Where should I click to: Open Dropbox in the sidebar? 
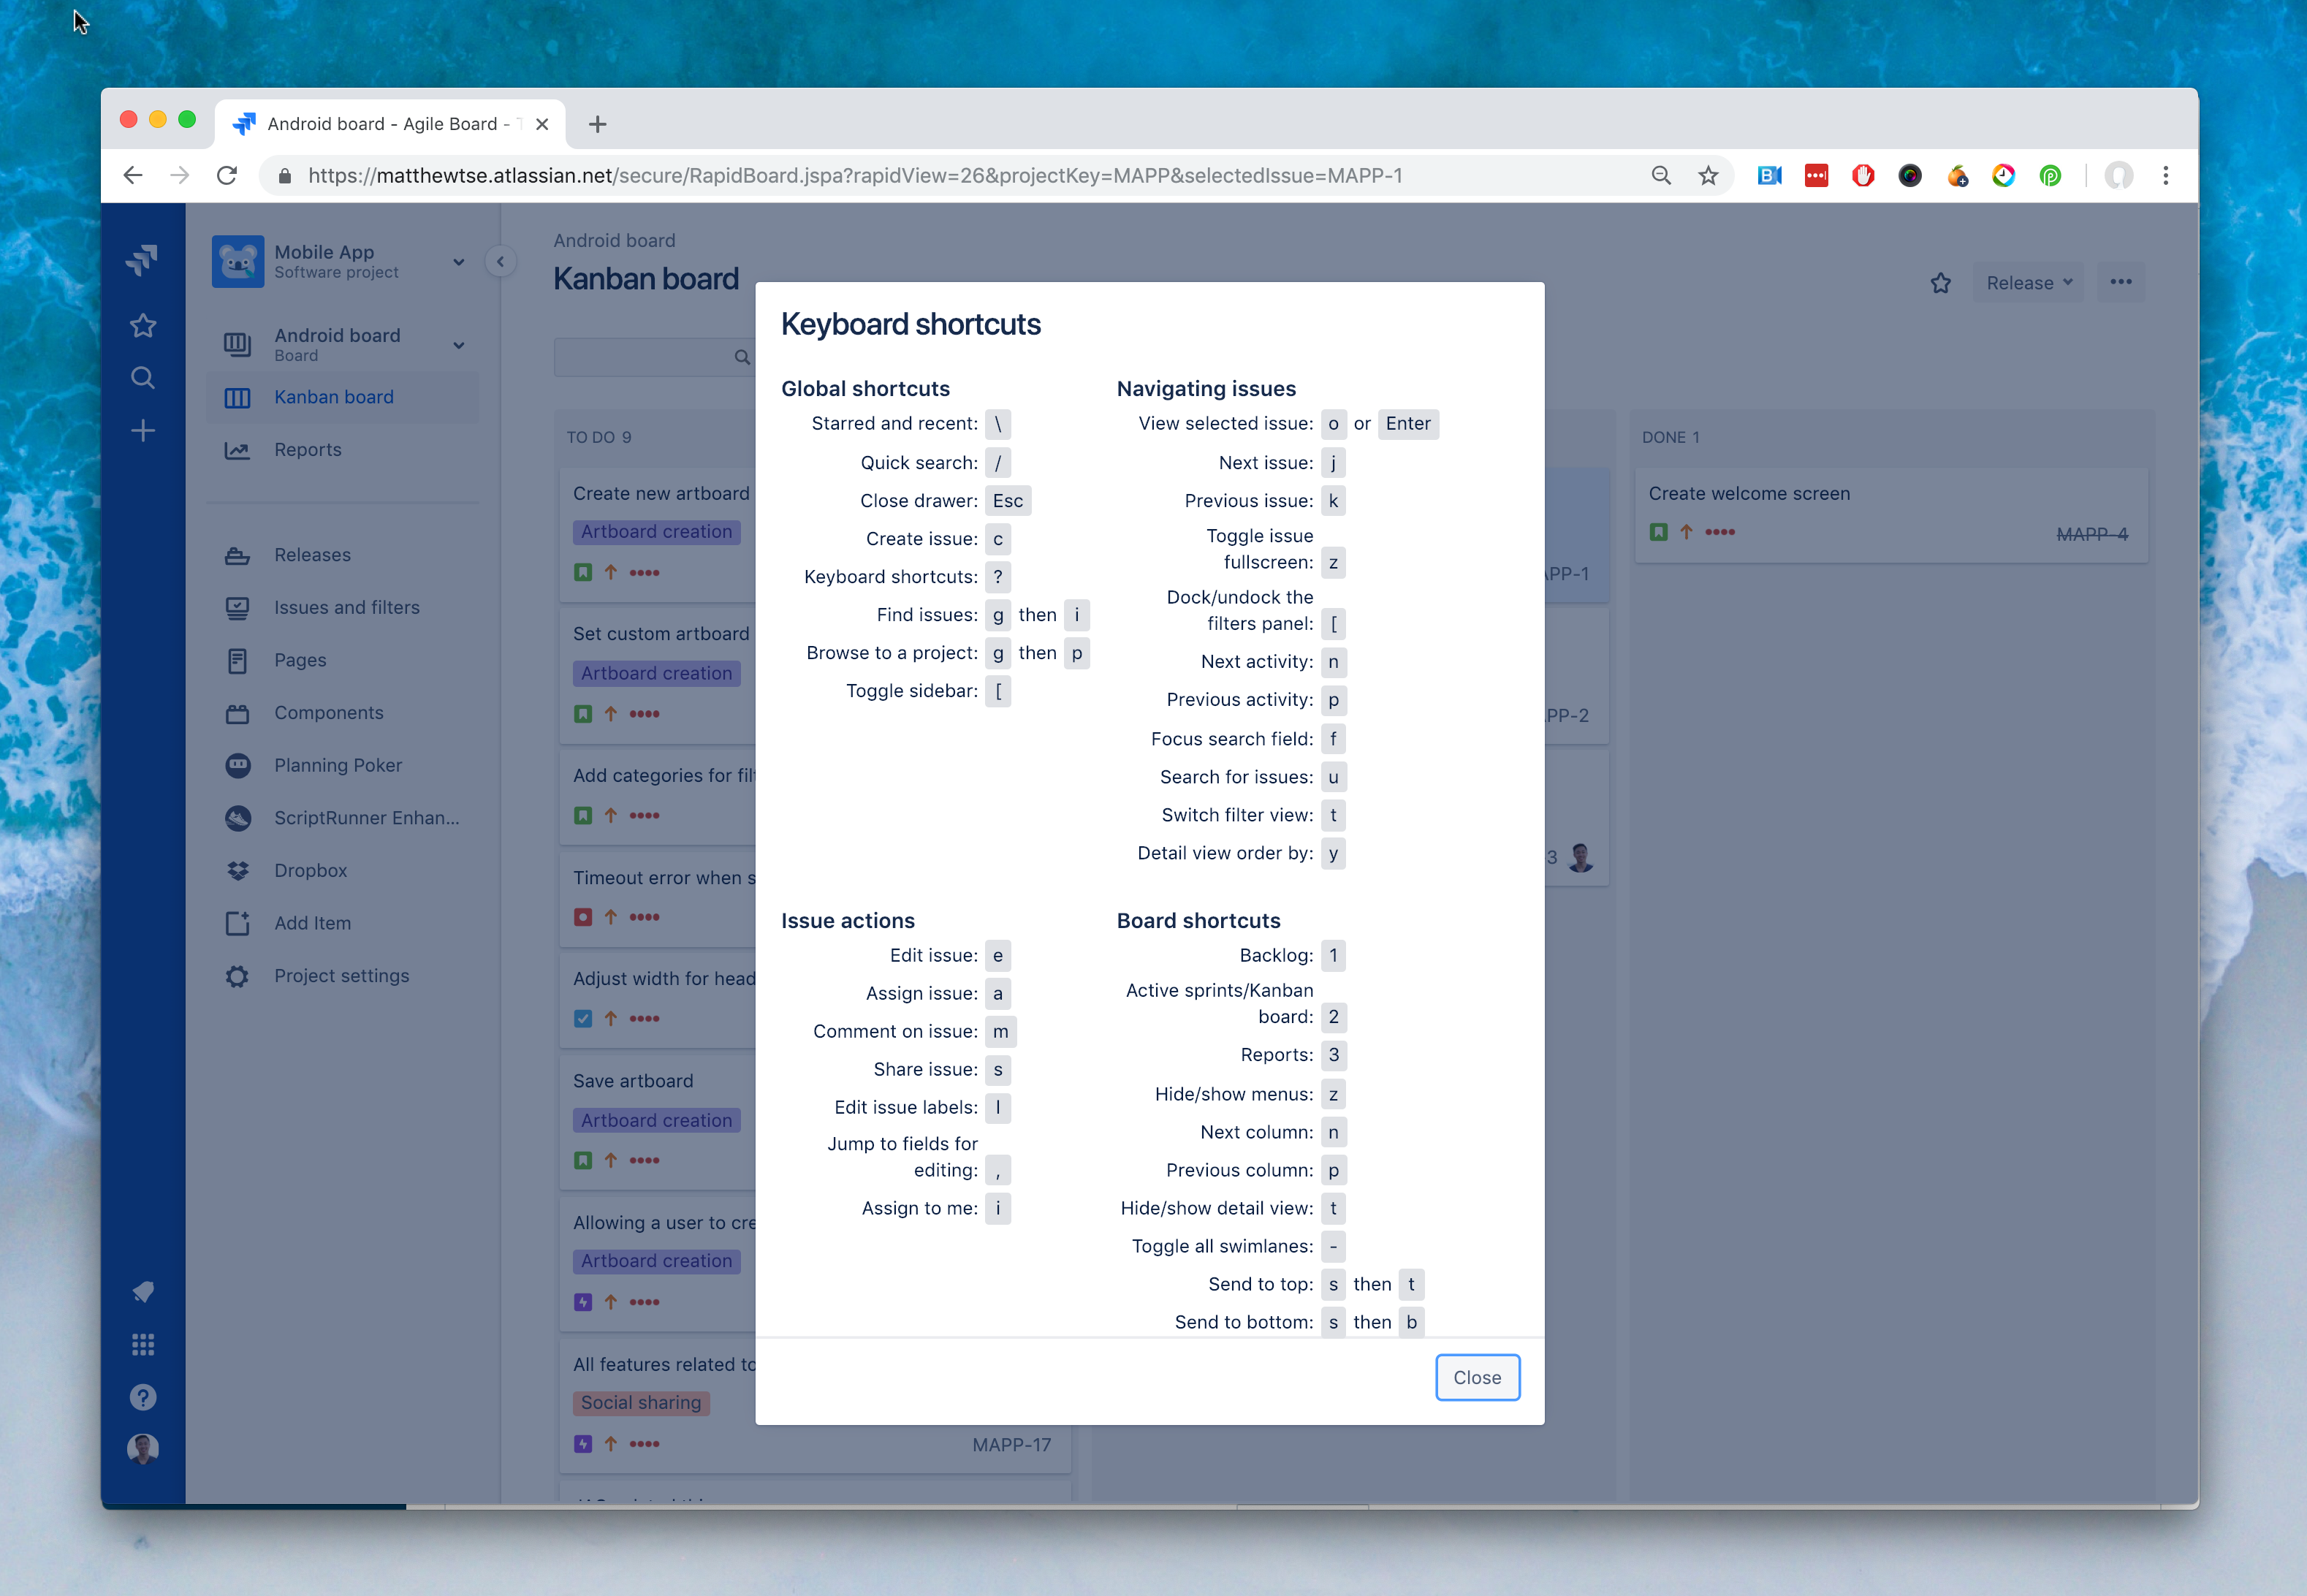(342, 870)
